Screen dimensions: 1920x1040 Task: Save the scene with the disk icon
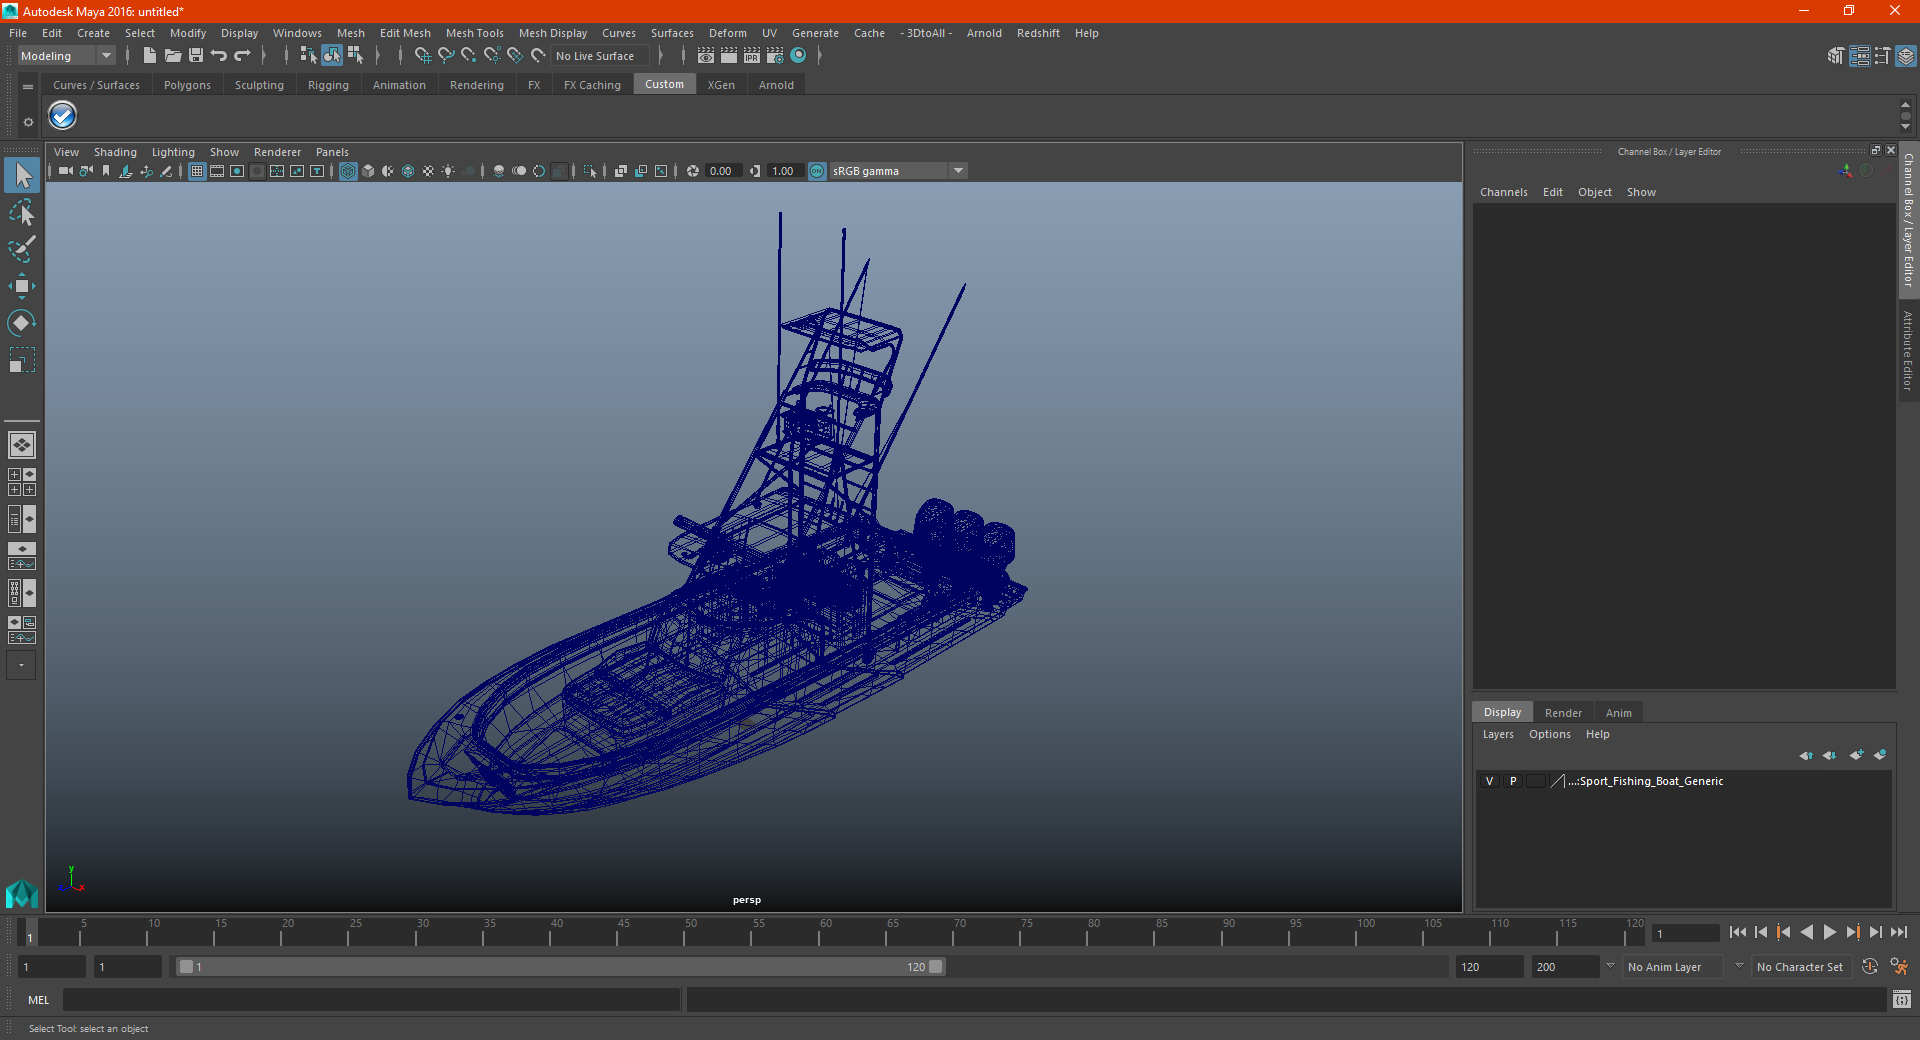(196, 56)
